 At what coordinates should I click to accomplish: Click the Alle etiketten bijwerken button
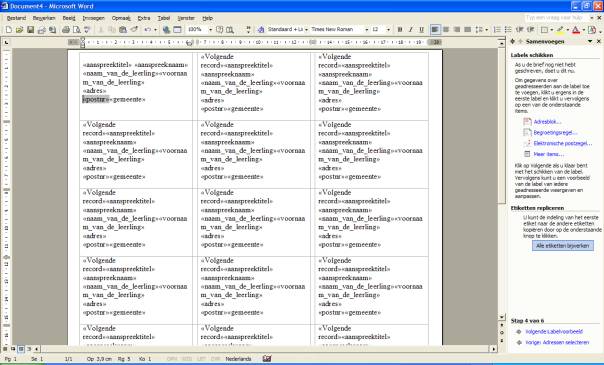tap(563, 246)
